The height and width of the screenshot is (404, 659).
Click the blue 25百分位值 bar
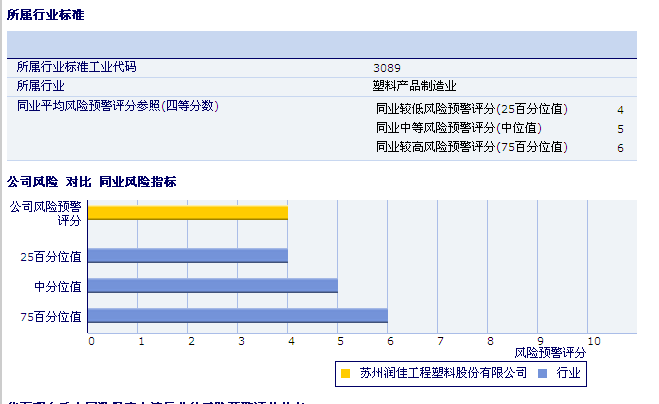188,256
